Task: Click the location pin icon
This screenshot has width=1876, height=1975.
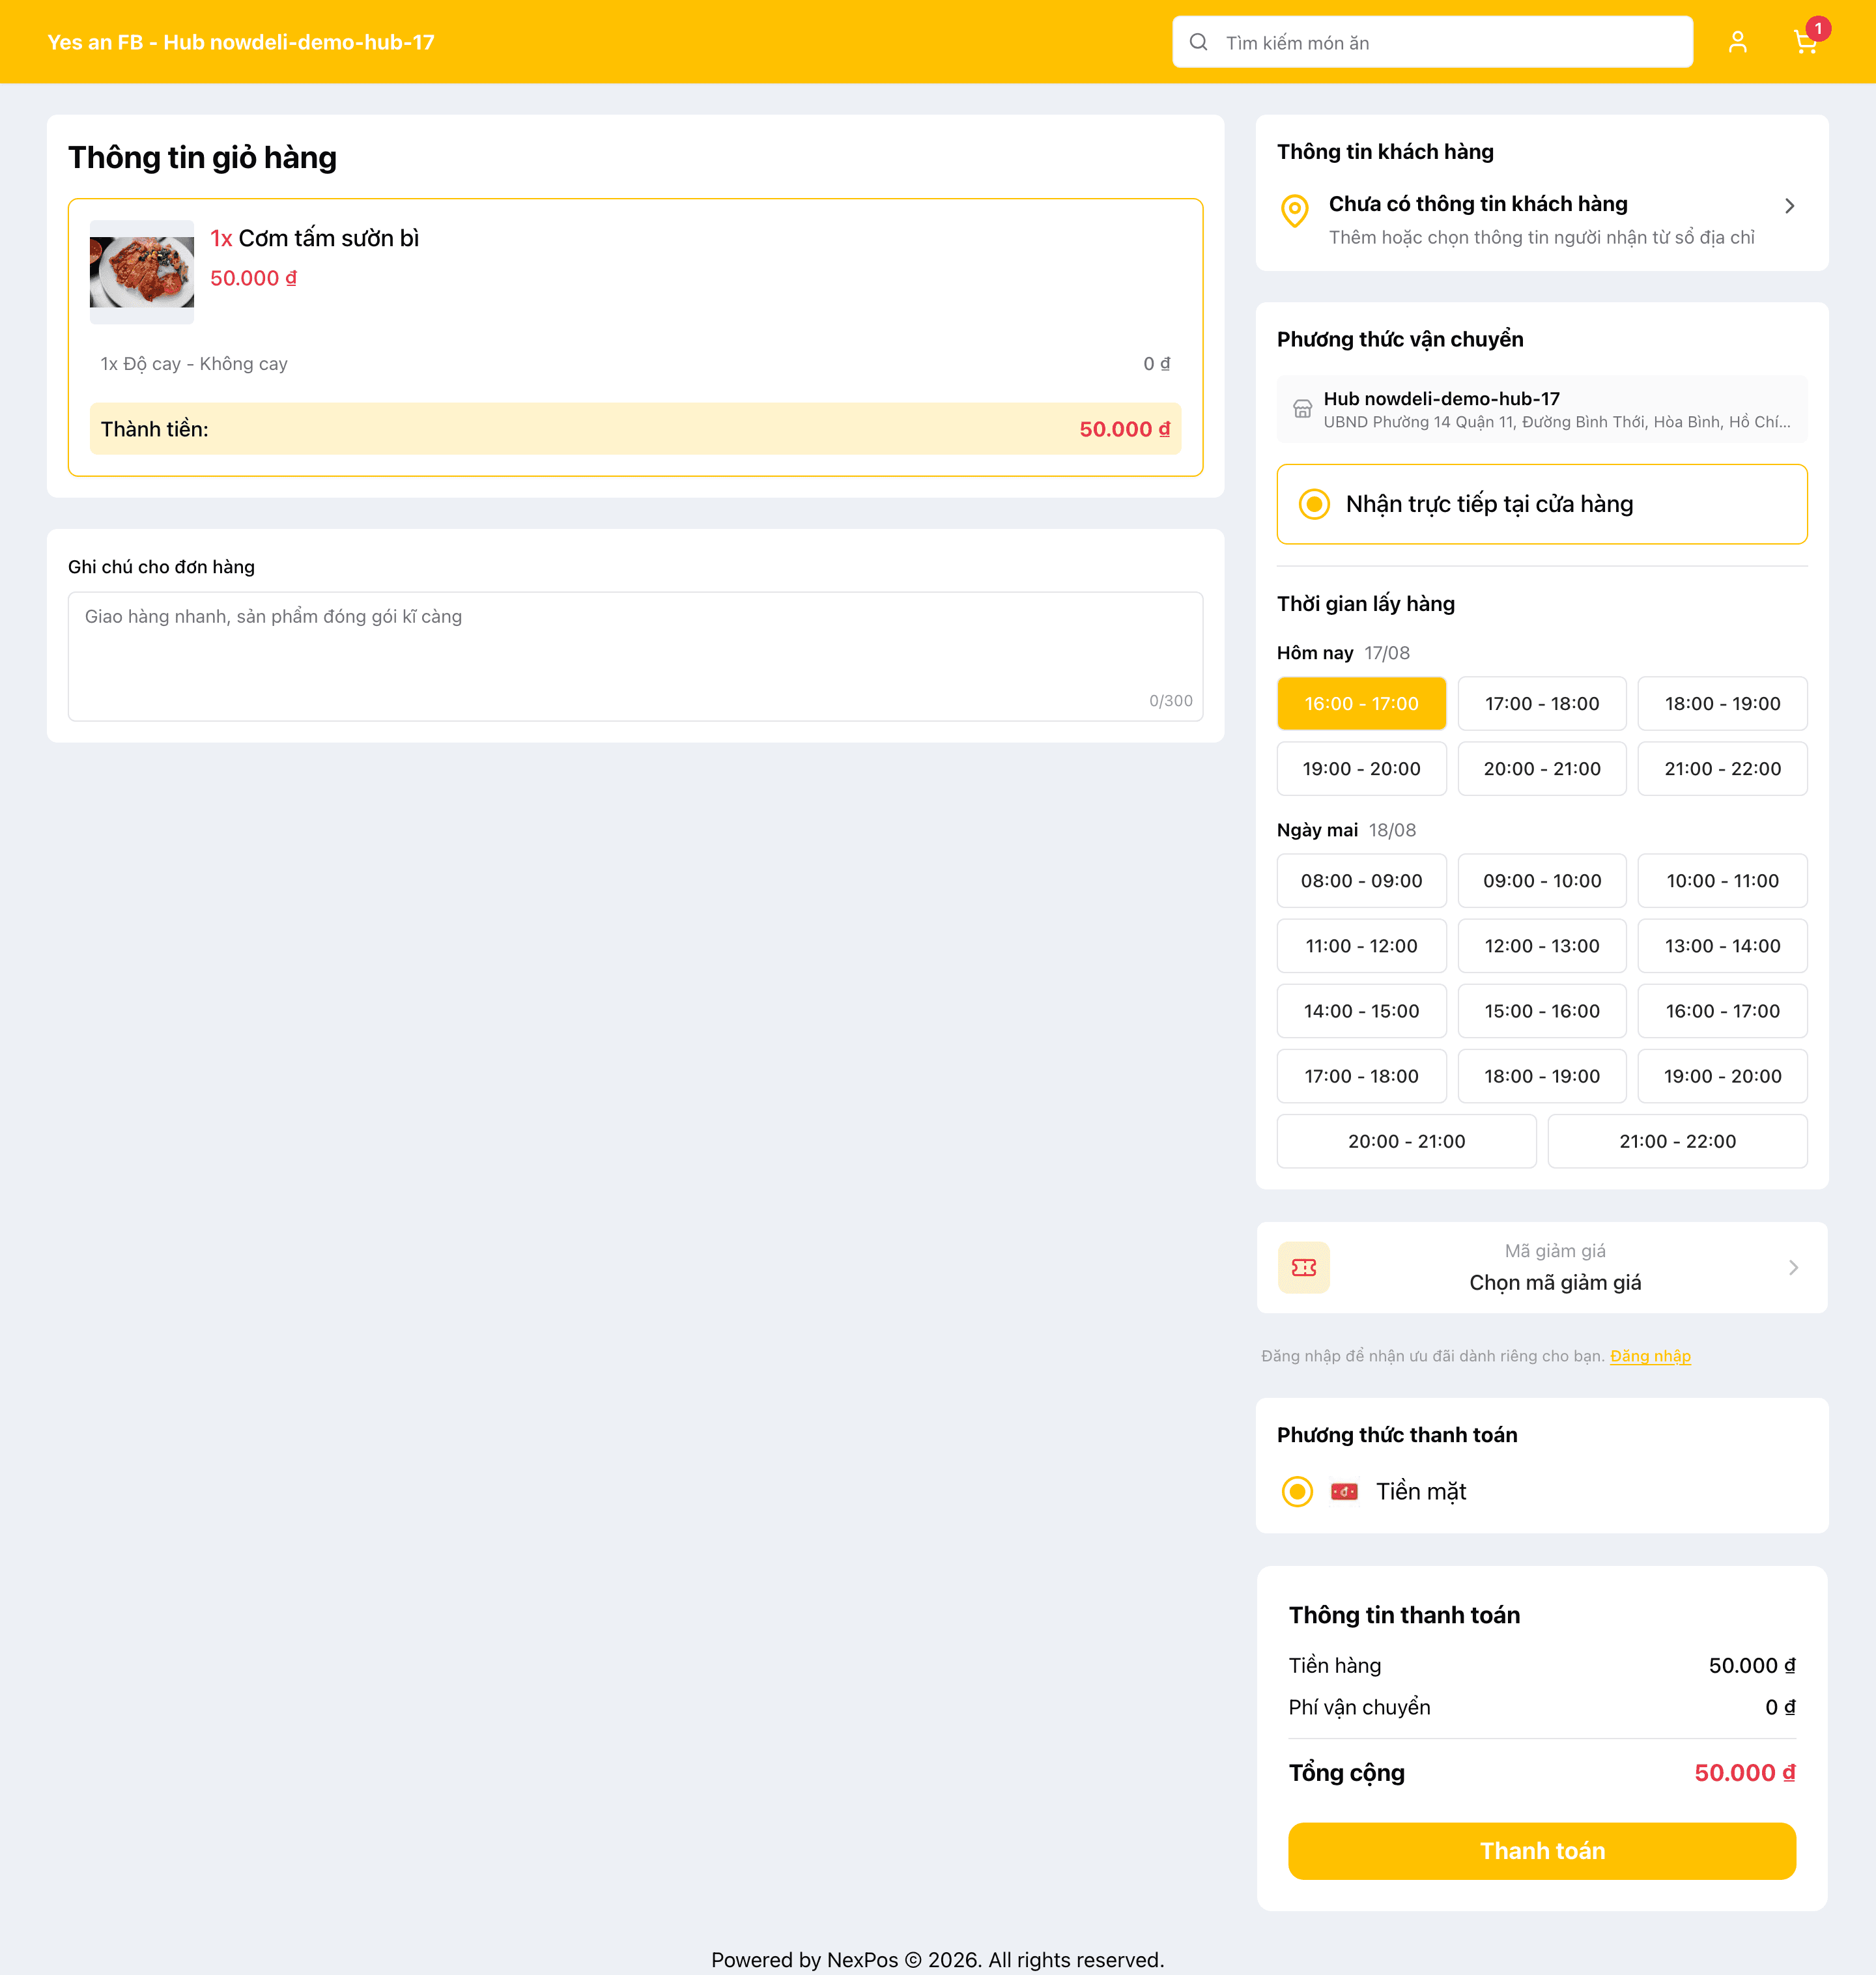Action: click(1295, 210)
